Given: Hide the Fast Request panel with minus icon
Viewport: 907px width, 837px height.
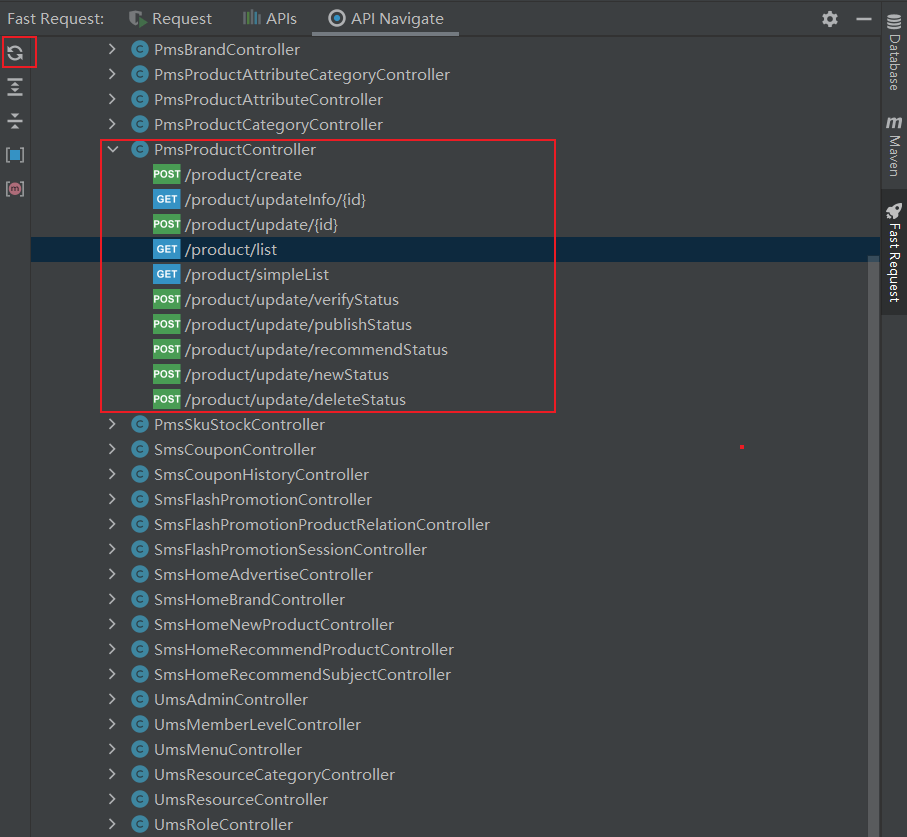Looking at the screenshot, I should pos(864,19).
